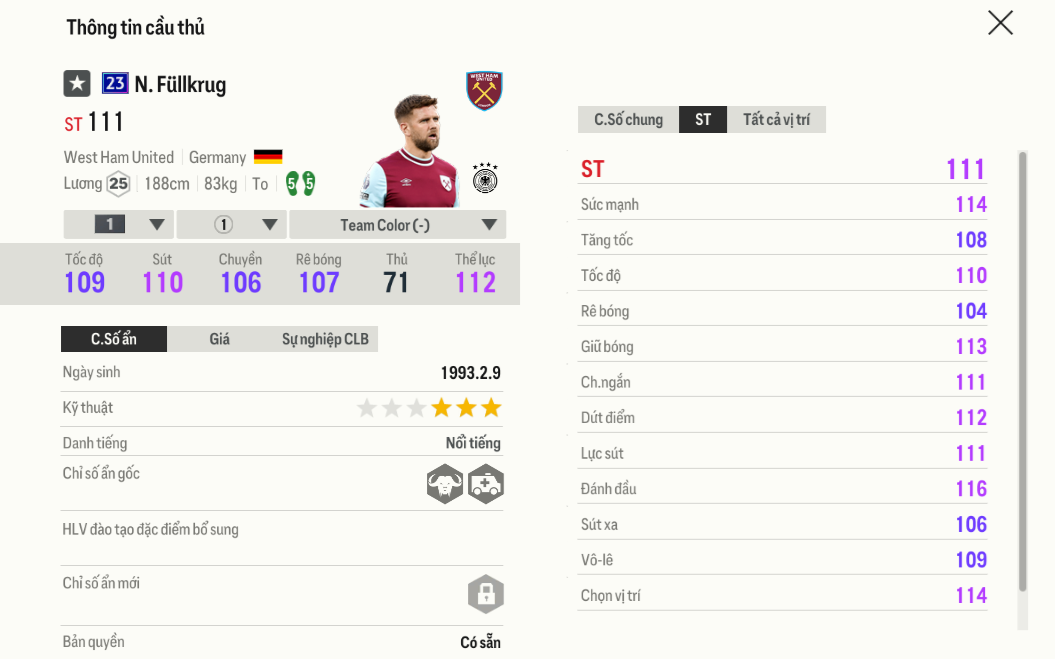
Task: Show the Tất cả vị trí tab
Action: (776, 120)
